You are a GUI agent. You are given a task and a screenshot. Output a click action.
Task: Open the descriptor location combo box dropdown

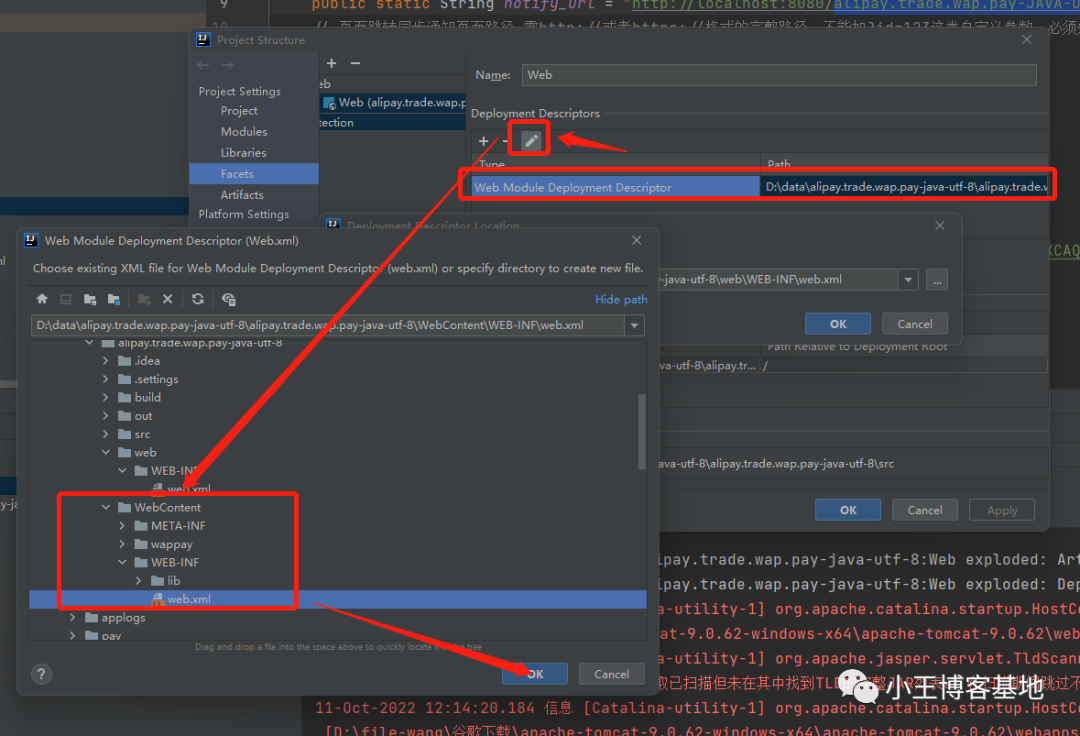tap(908, 280)
